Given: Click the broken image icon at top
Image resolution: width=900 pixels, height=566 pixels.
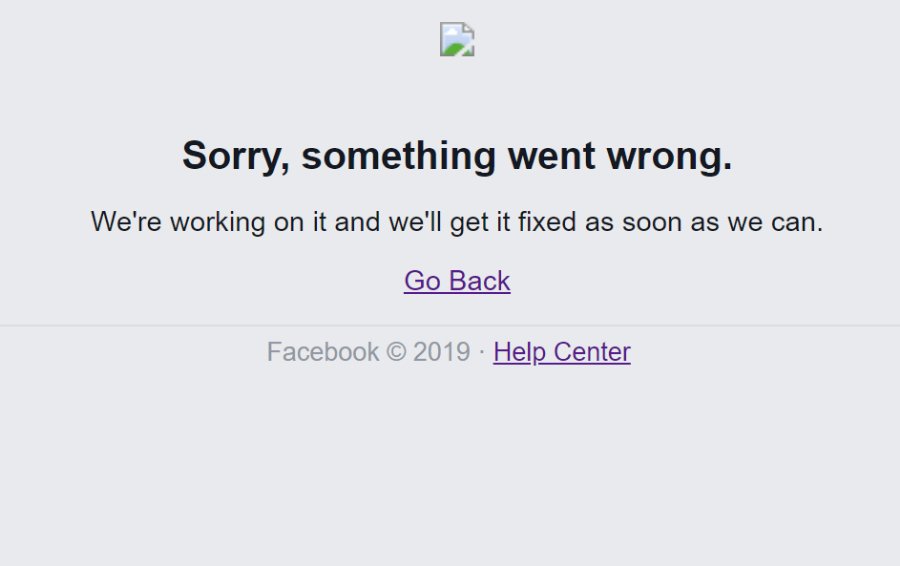Looking at the screenshot, I should [457, 39].
